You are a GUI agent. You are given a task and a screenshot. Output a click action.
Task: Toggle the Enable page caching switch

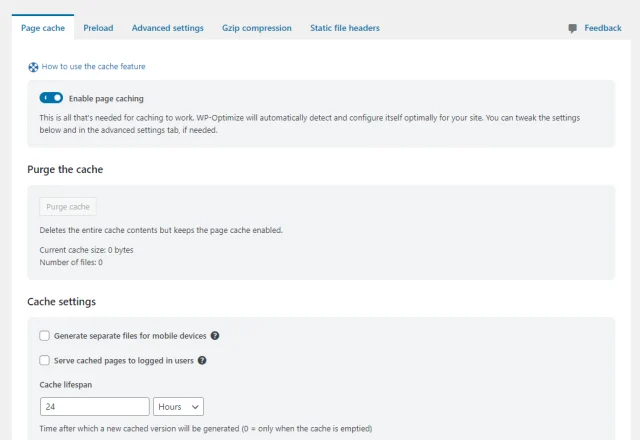51,98
